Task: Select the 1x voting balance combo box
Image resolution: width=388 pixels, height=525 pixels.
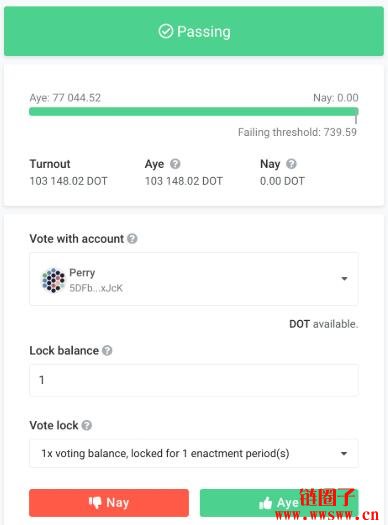Action: click(194, 453)
